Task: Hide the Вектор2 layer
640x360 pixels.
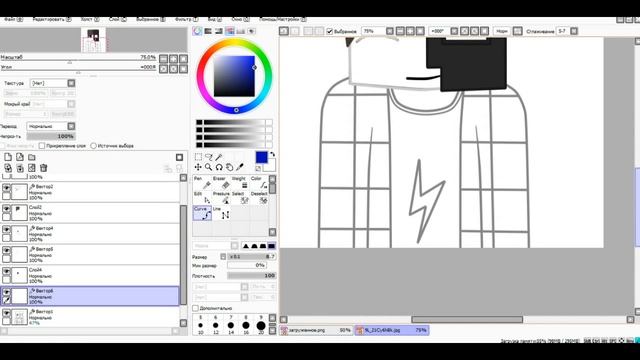Action: 7,187
